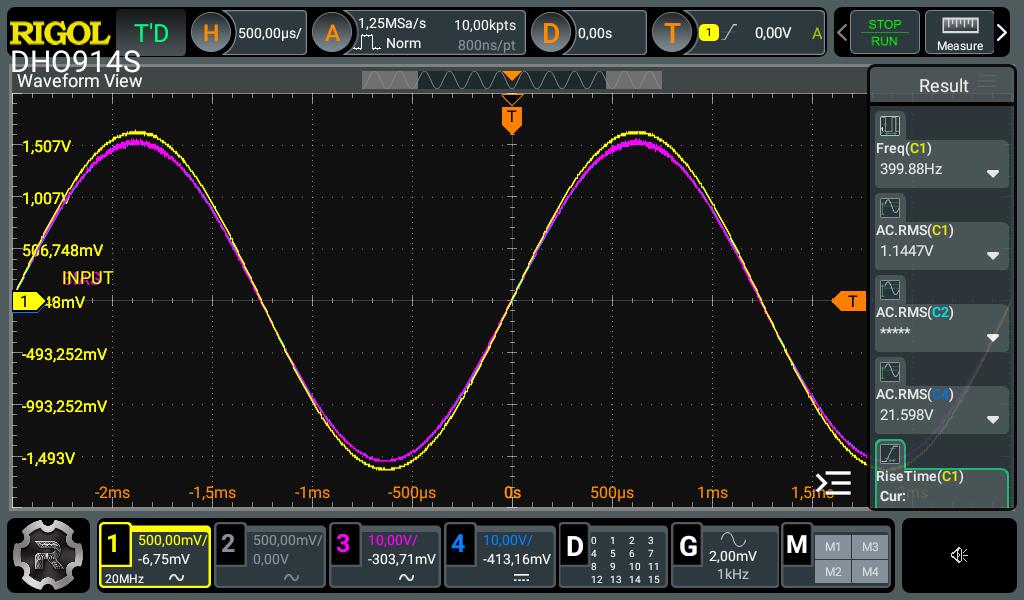Toggle channel 4 via its blue label
This screenshot has width=1024, height=600.
click(458, 543)
